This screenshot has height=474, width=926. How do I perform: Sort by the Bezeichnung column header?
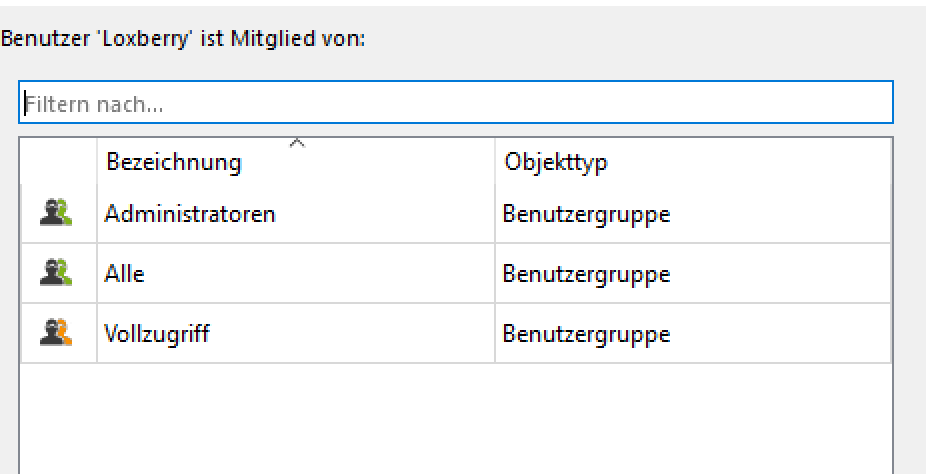point(174,162)
